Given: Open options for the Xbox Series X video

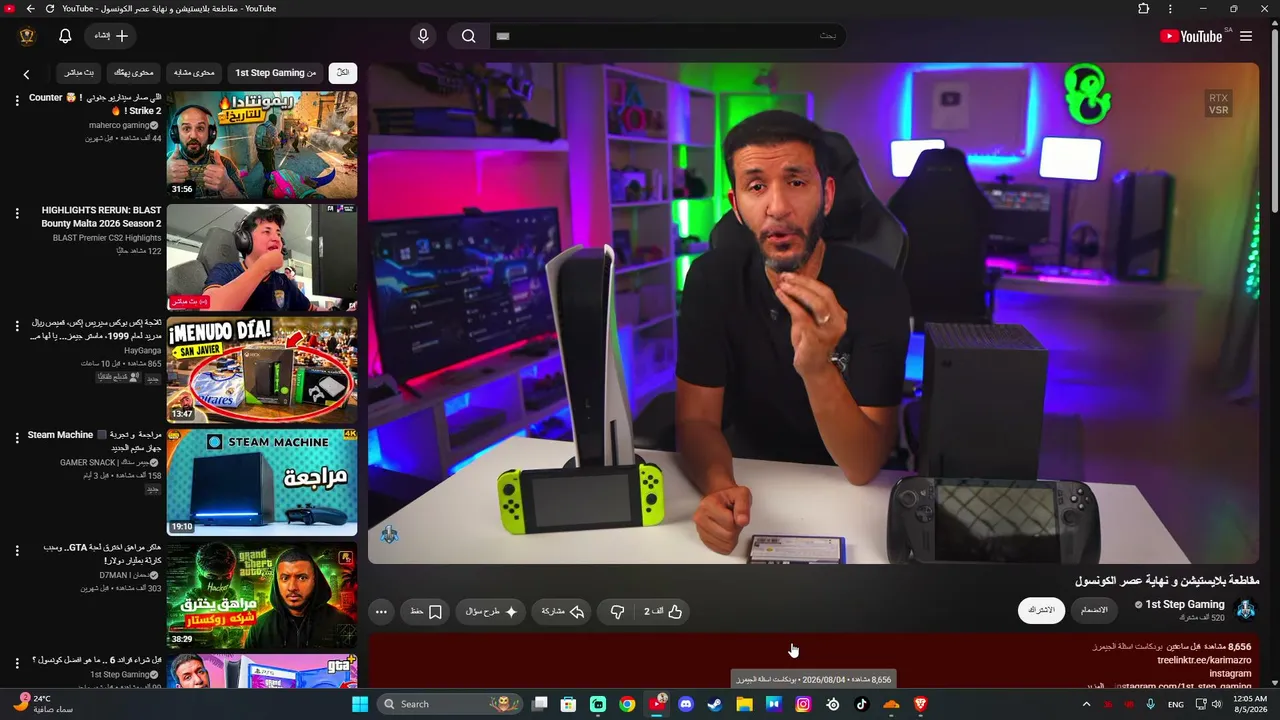Looking at the screenshot, I should [x=17, y=326].
